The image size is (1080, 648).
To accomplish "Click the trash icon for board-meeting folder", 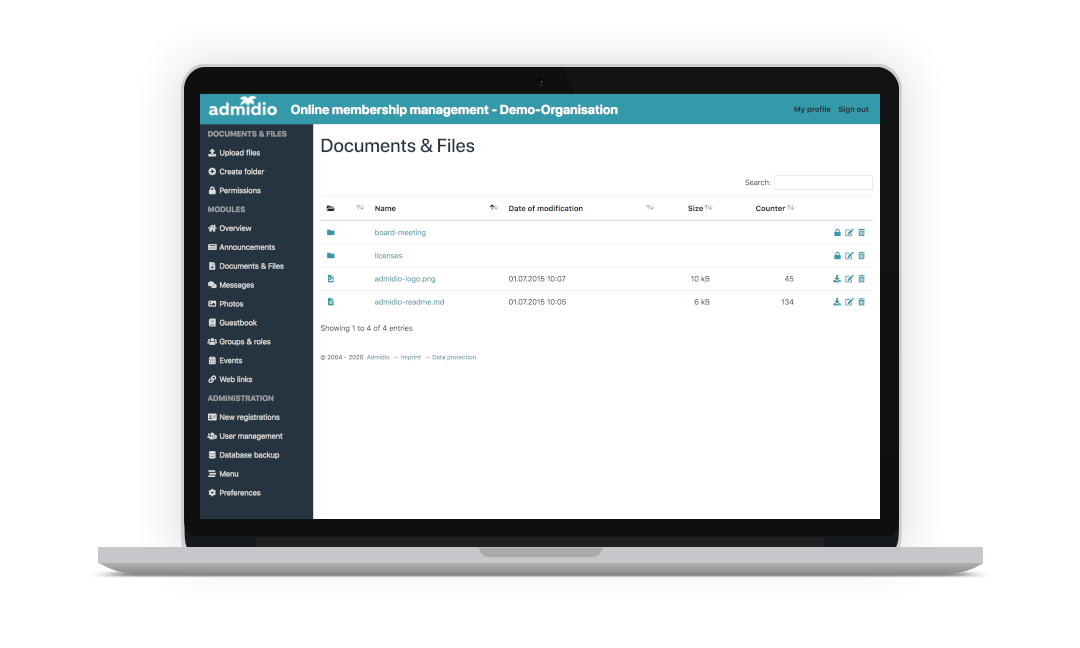I will click(x=861, y=233).
